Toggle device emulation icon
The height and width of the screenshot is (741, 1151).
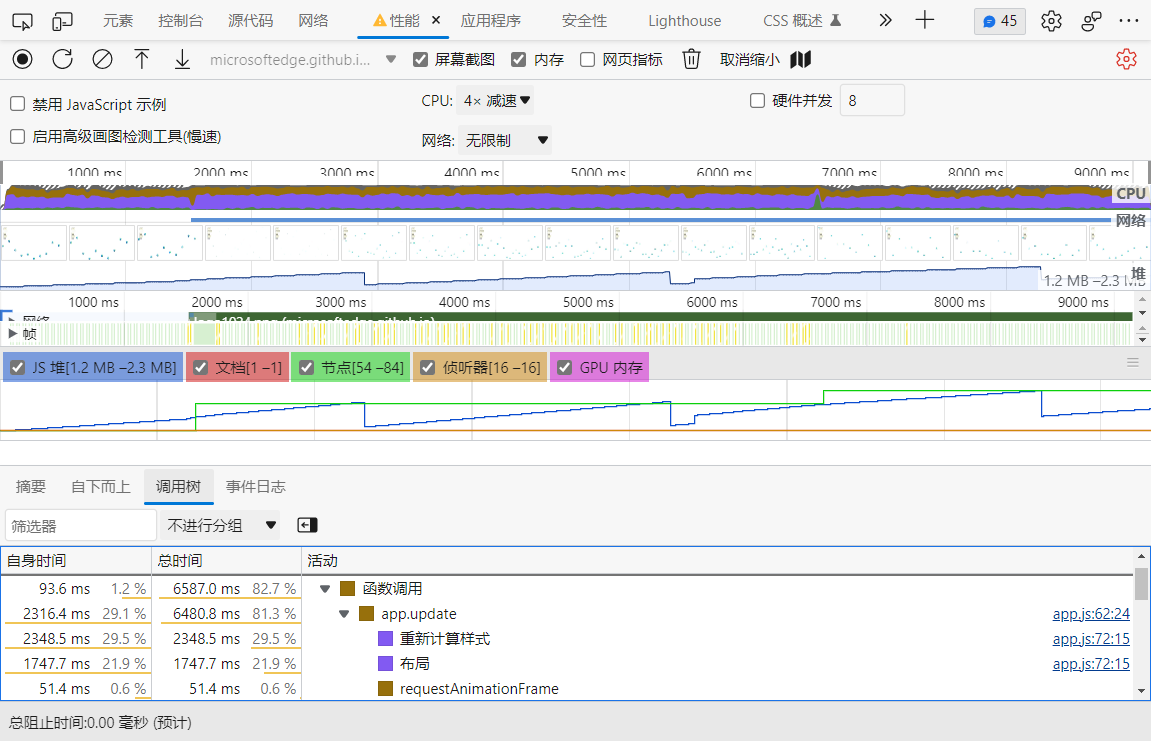[x=62, y=21]
